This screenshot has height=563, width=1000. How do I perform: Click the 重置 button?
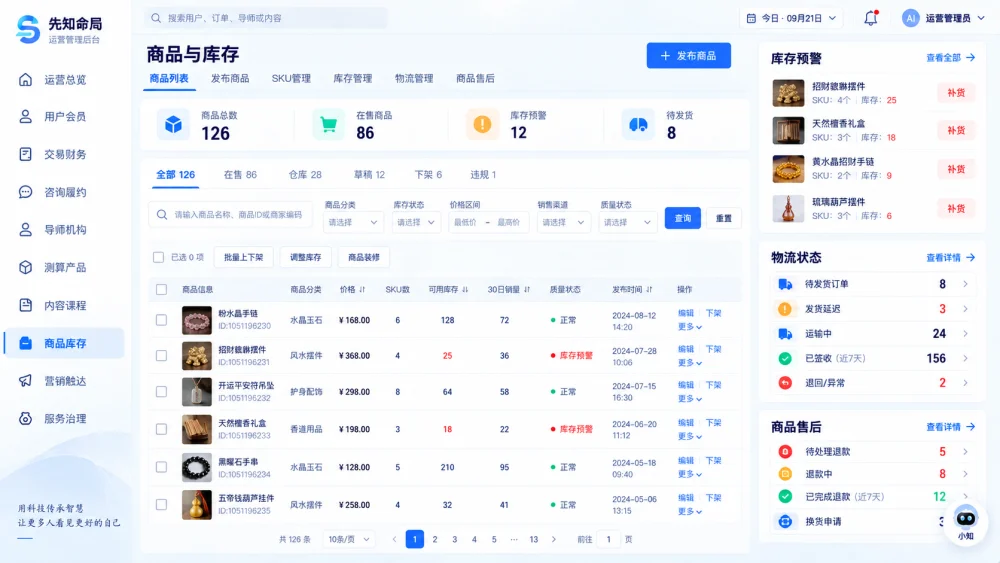724,218
